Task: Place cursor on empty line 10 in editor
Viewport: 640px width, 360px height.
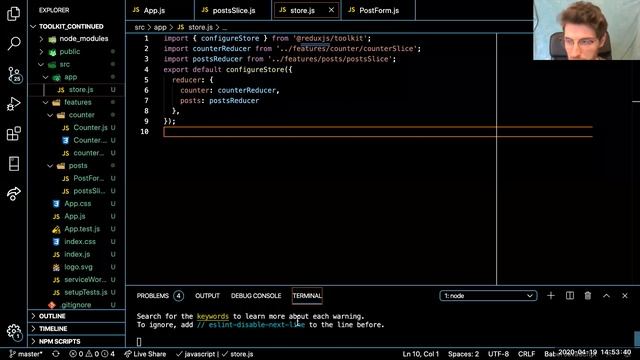Action: [x=378, y=131]
